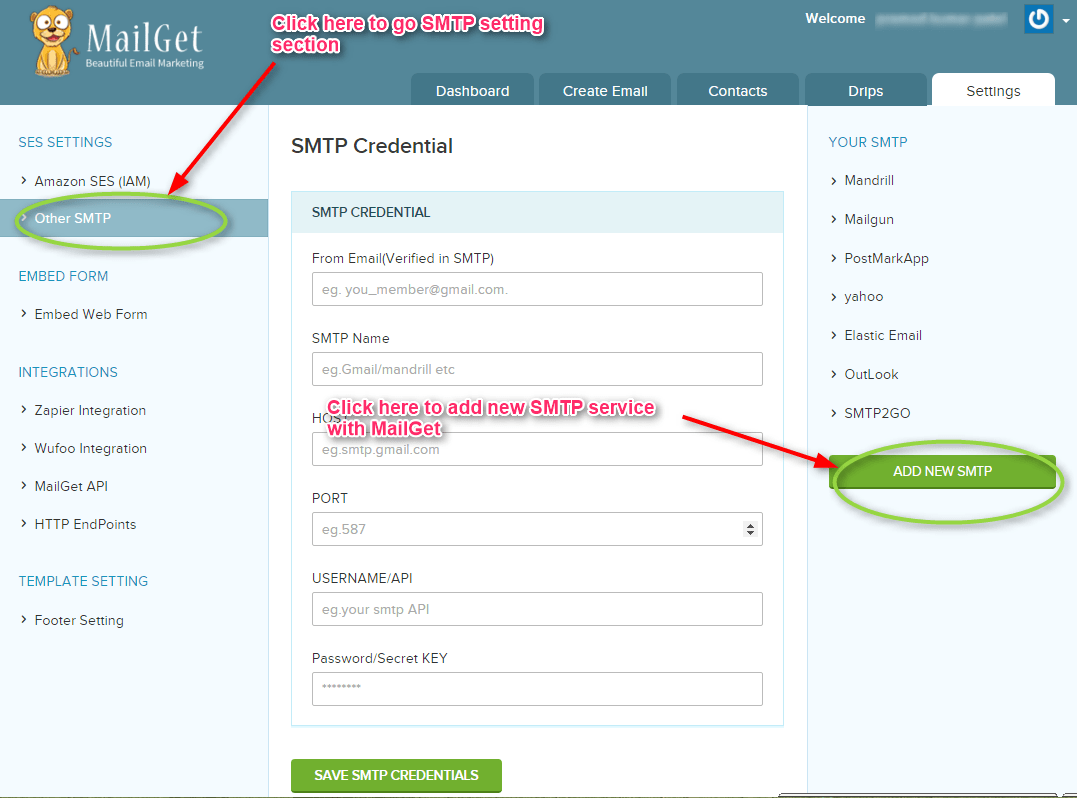The width and height of the screenshot is (1077, 798).
Task: Click the TEMPLATE SETTING section heading
Action: pos(83,582)
